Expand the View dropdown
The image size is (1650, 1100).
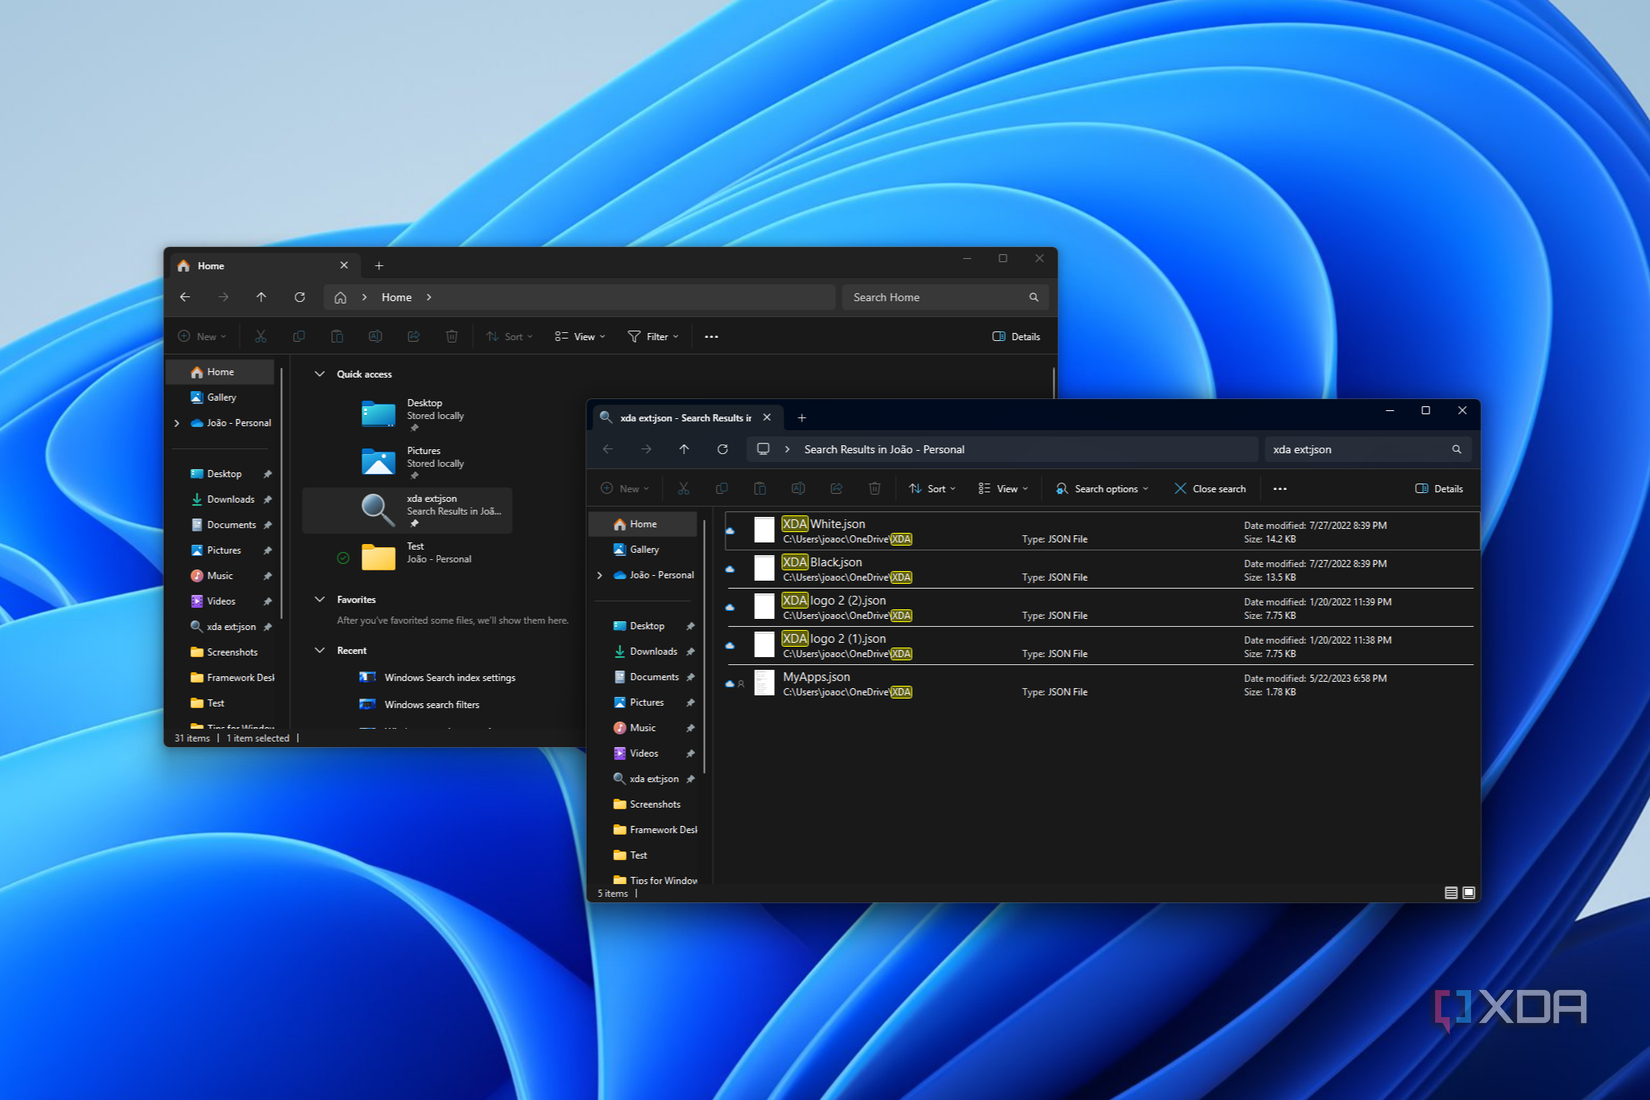tap(1003, 488)
